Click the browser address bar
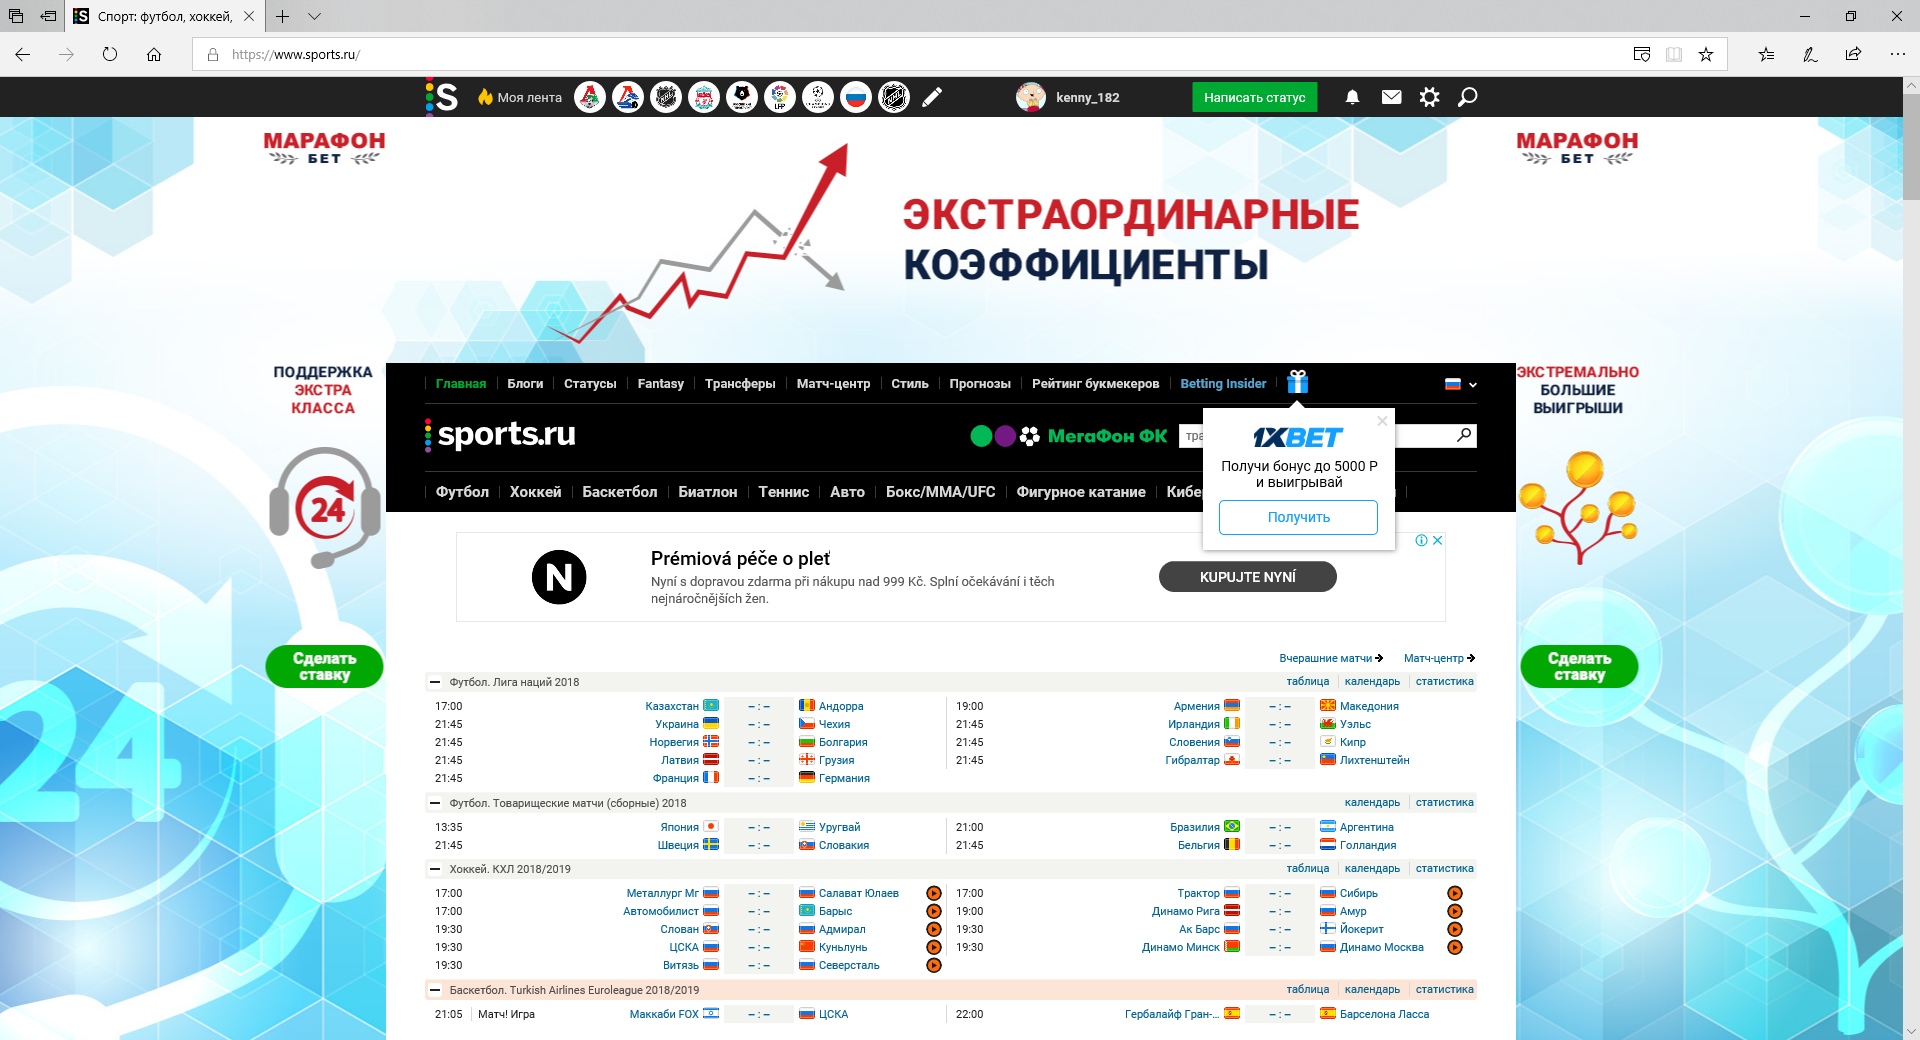 [x=900, y=54]
